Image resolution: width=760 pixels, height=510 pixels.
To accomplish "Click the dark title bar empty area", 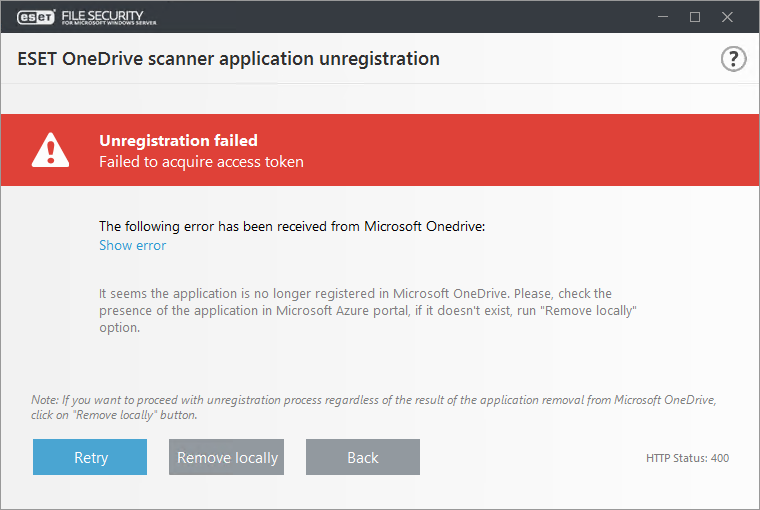I will click(x=400, y=17).
